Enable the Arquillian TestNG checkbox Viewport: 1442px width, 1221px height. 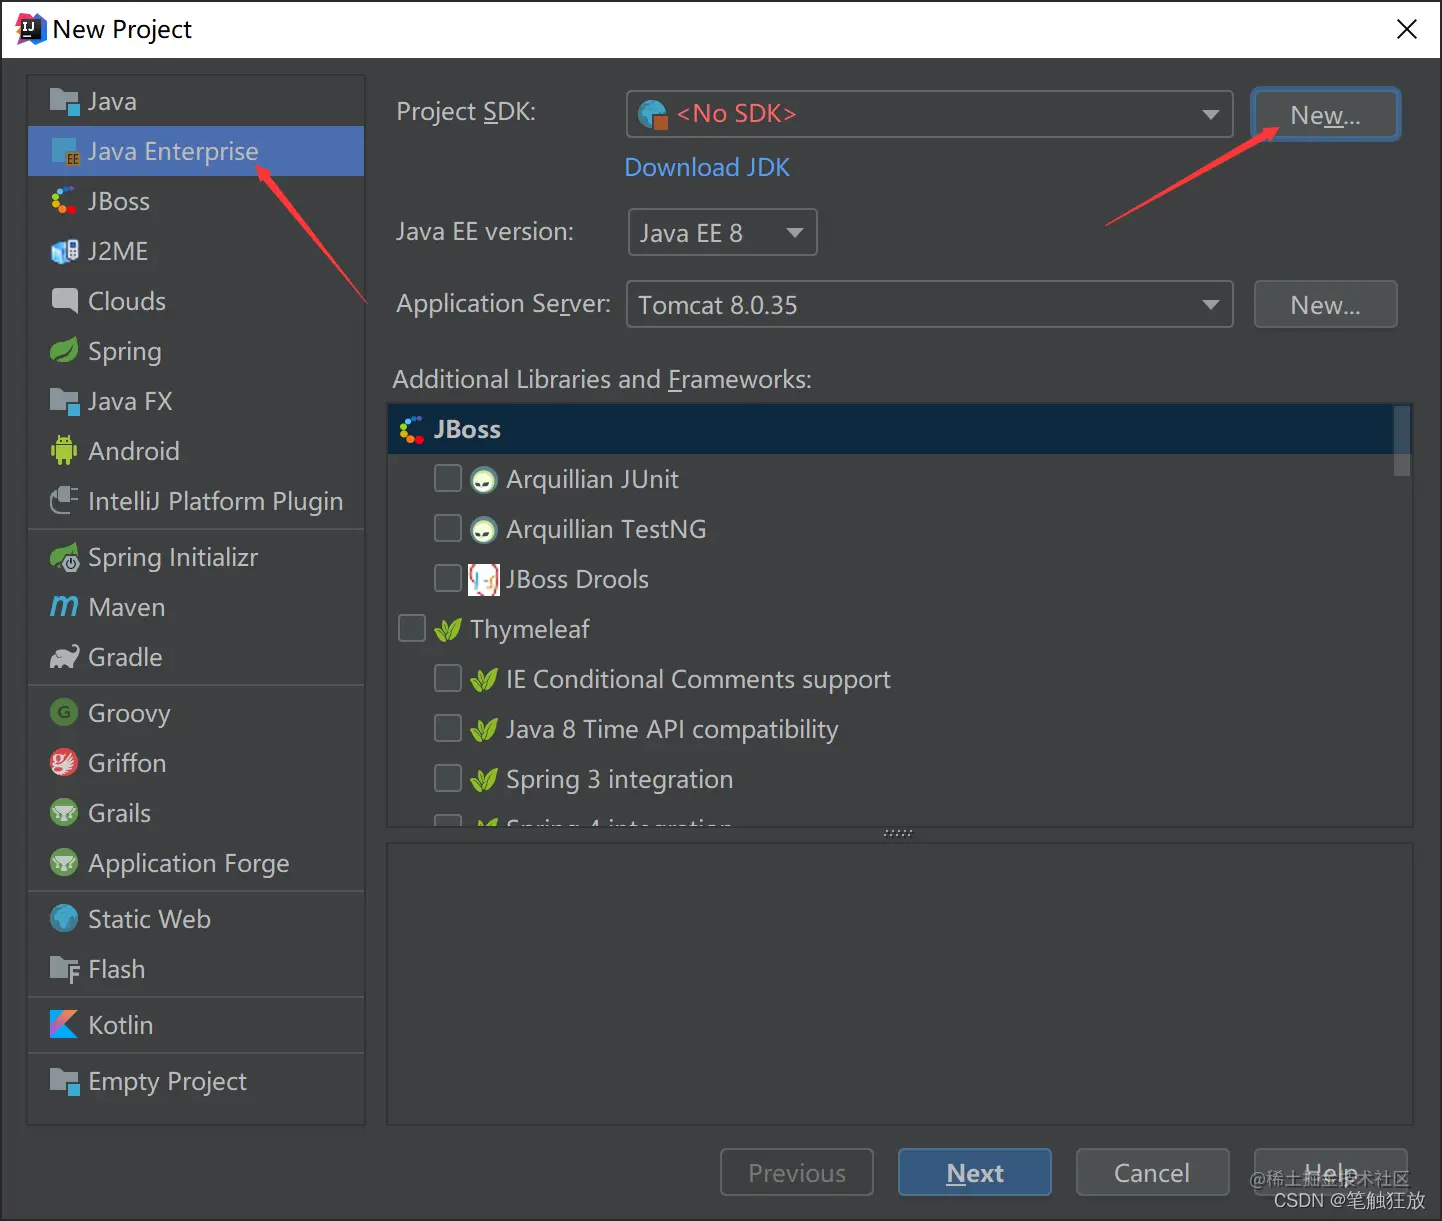click(447, 528)
